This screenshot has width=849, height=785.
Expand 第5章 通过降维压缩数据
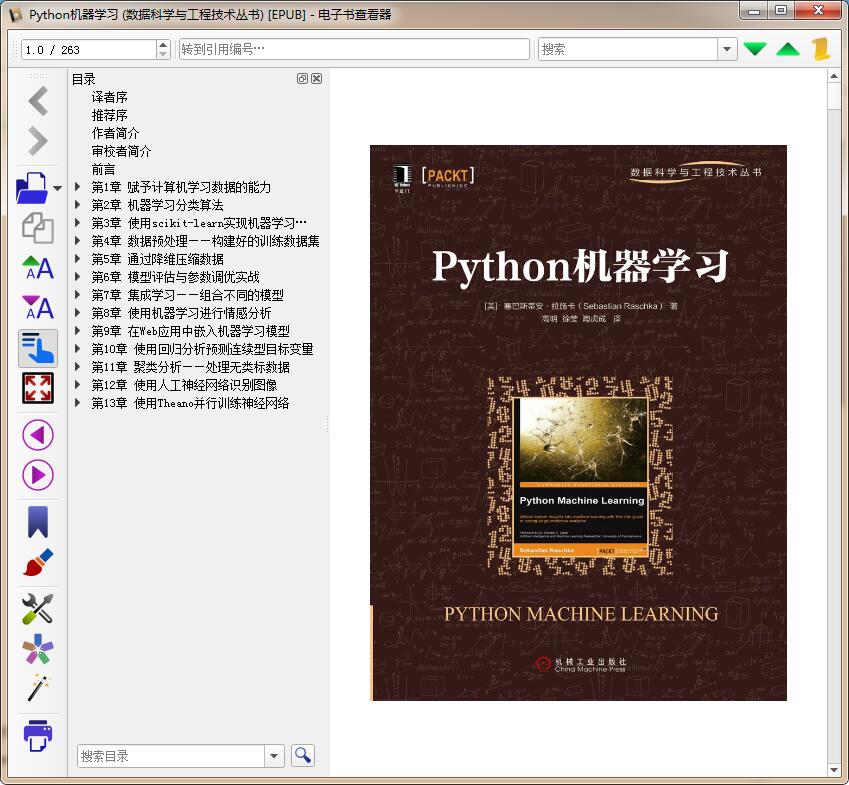pos(77,259)
